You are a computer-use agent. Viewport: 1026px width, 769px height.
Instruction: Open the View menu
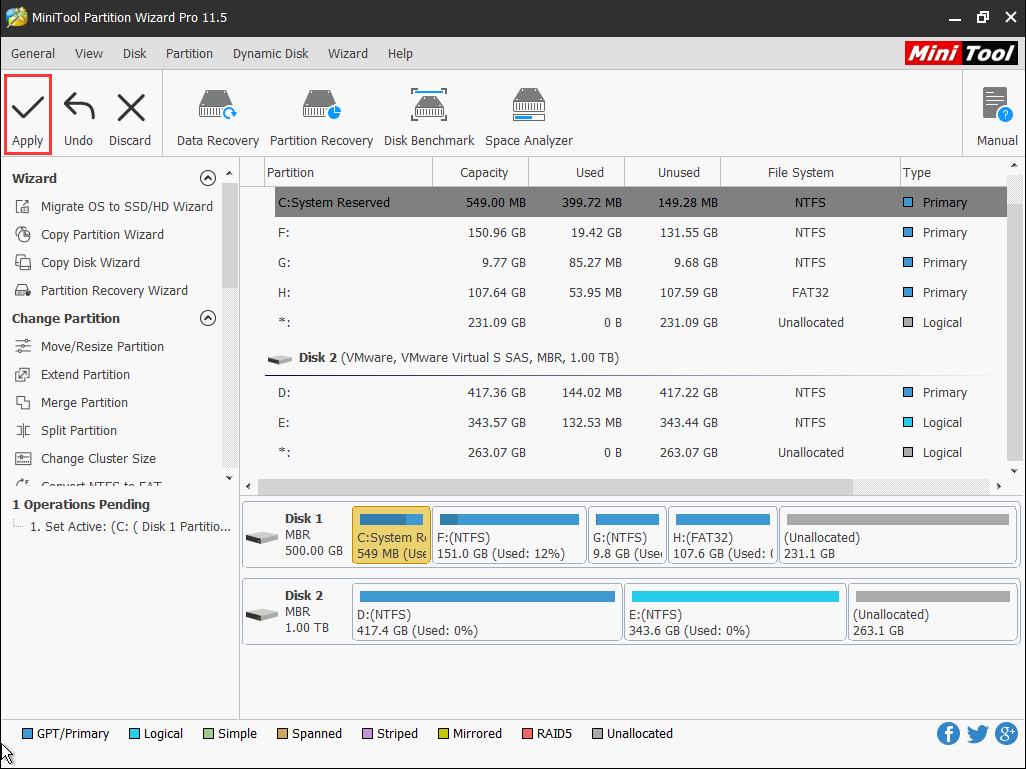coord(88,54)
